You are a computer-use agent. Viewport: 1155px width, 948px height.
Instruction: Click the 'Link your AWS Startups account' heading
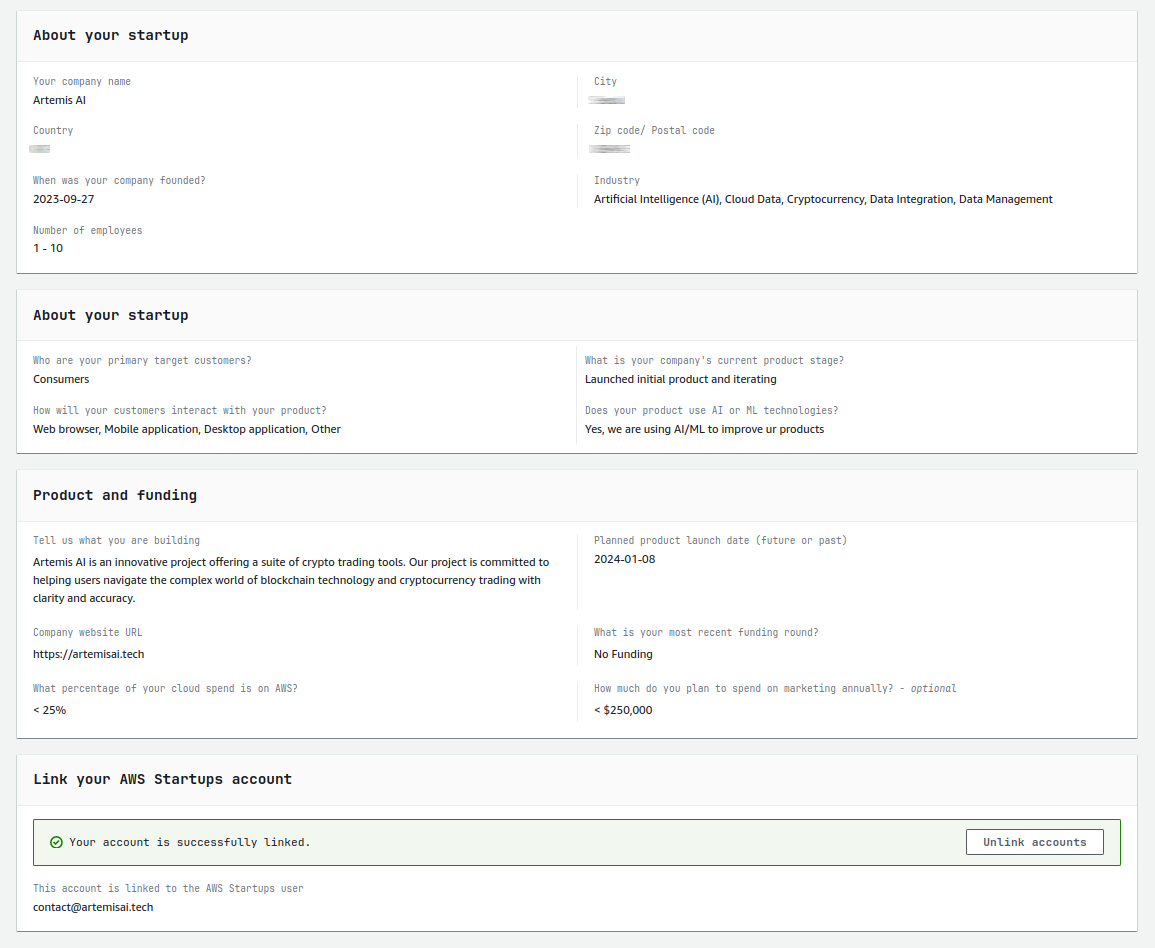tap(162, 779)
